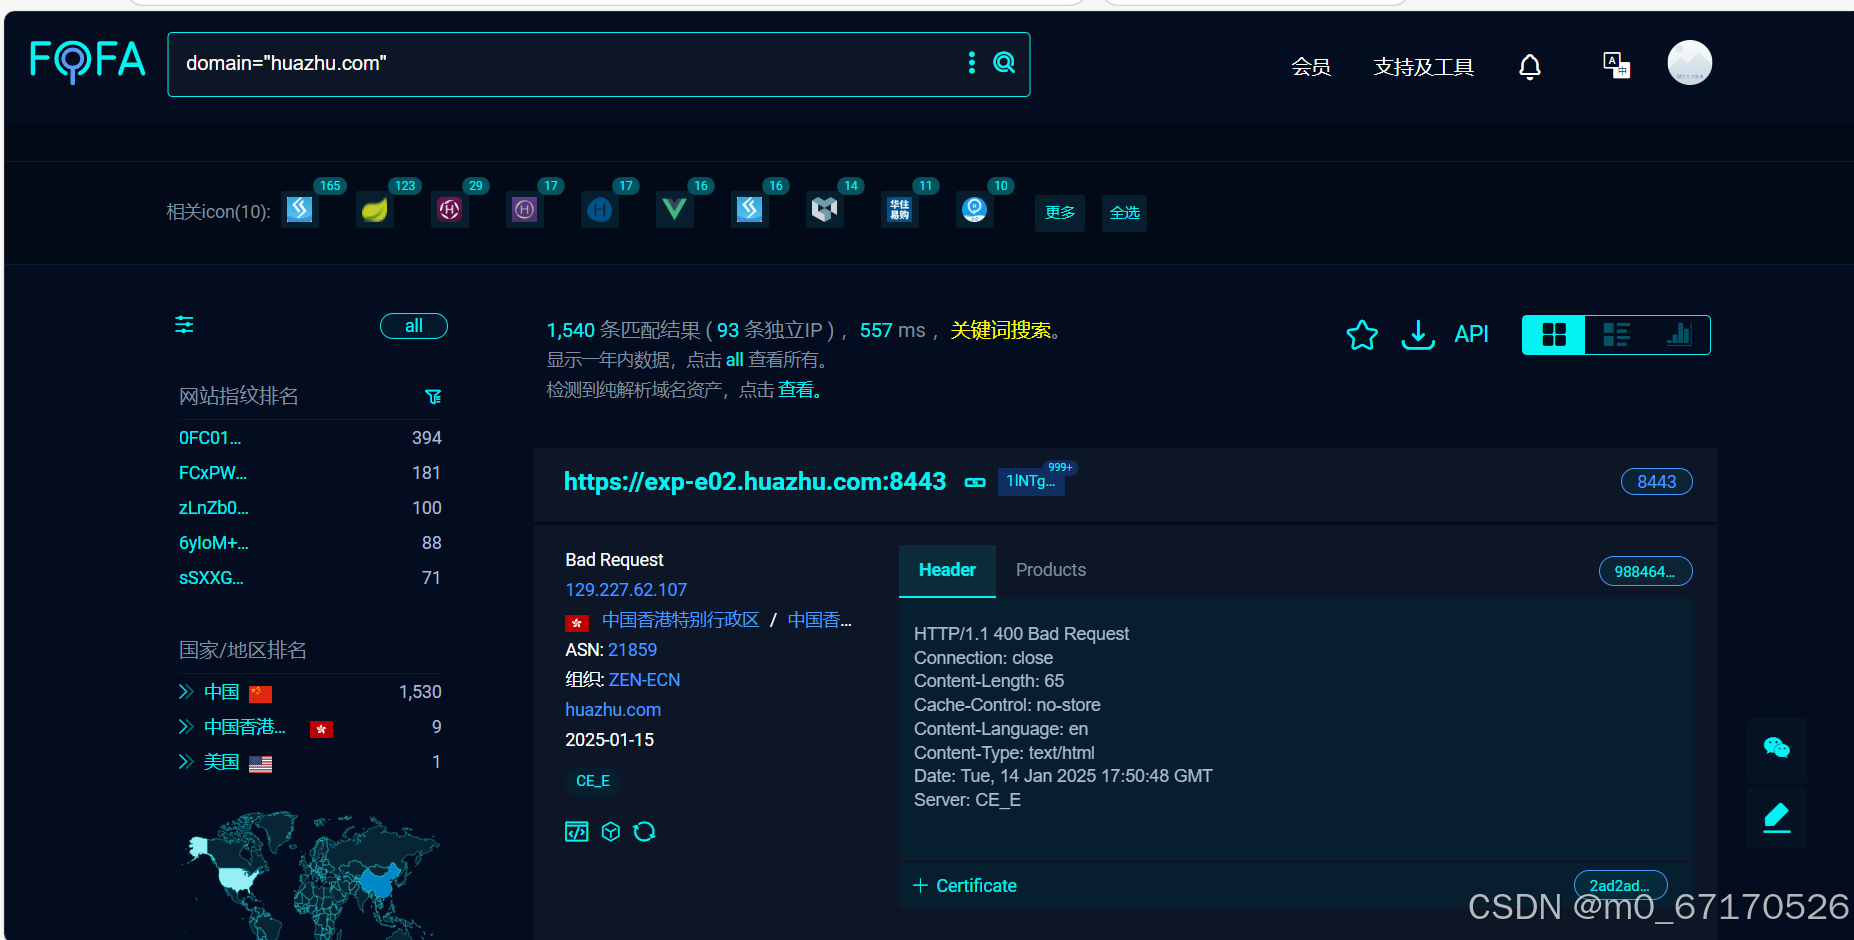Select the related icon with count 14

click(825, 209)
